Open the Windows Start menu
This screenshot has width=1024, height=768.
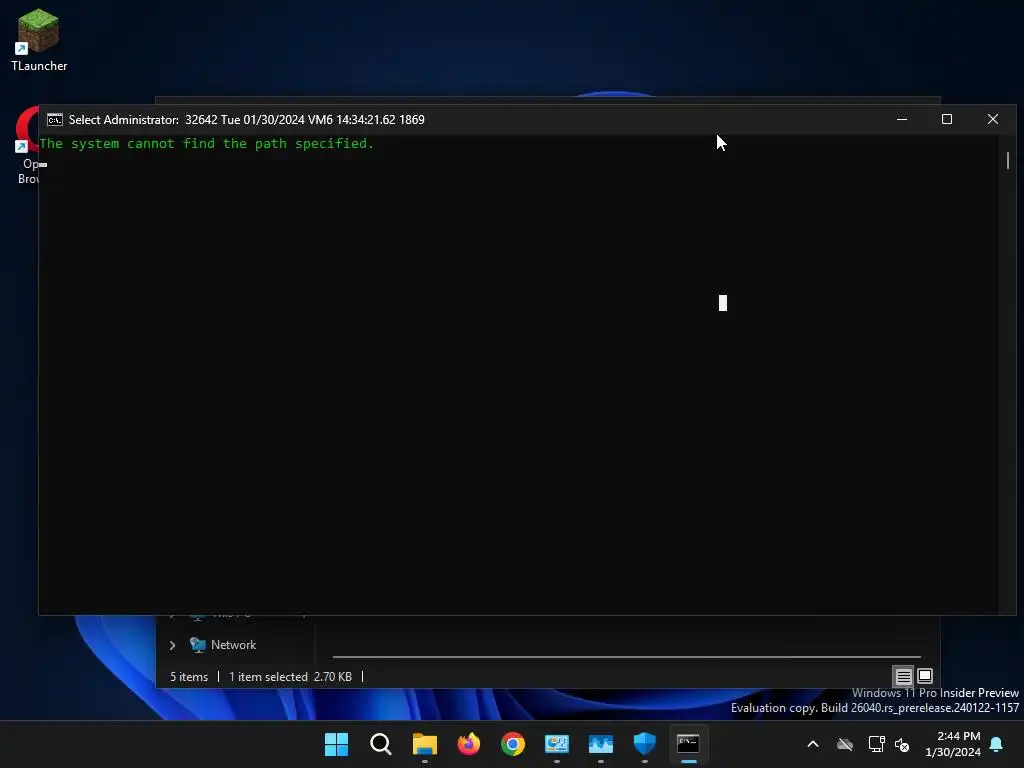tap(336, 744)
